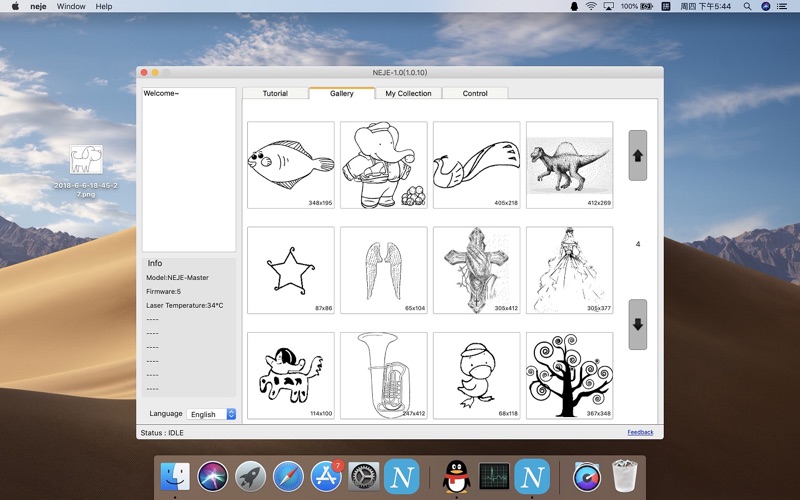Click the Feedback link
The width and height of the screenshot is (800, 500).
(640, 432)
